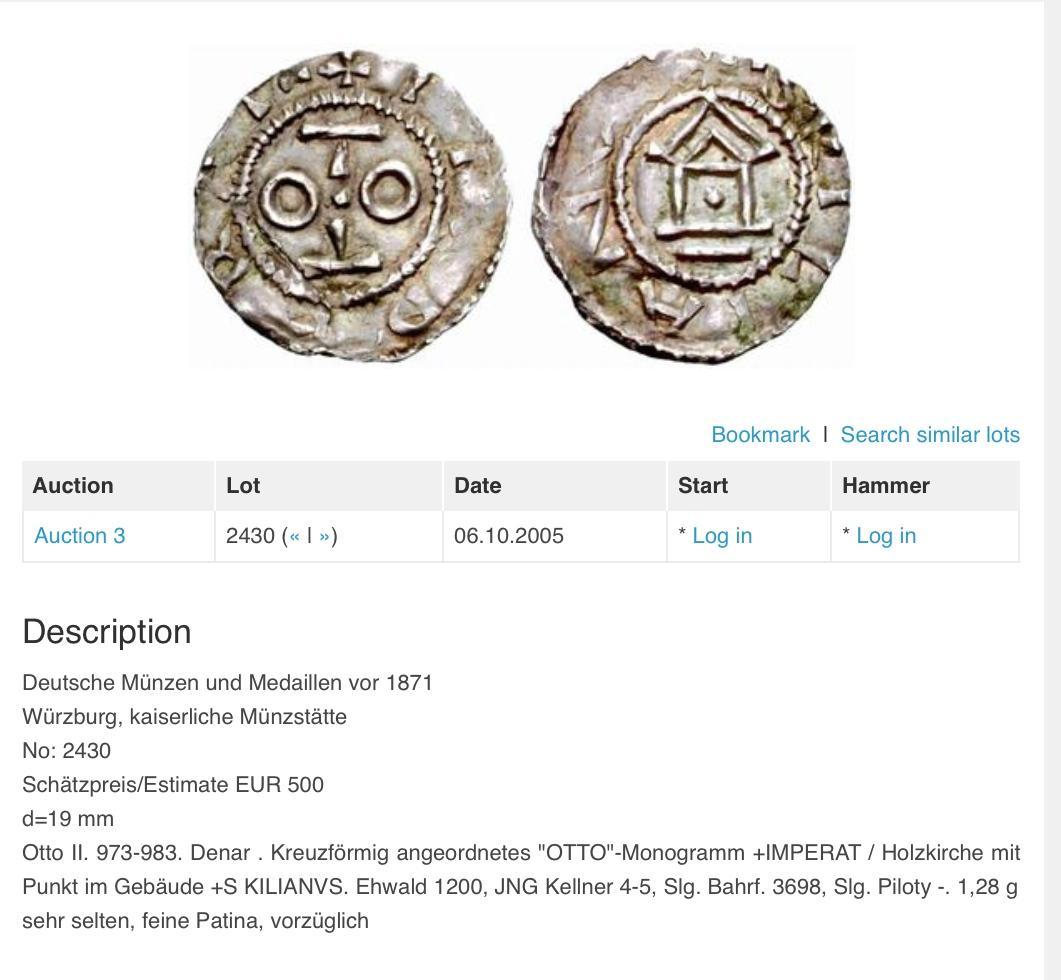Screen dimensions: 1061x980
Task: Click the Description heading
Action: [x=107, y=632]
